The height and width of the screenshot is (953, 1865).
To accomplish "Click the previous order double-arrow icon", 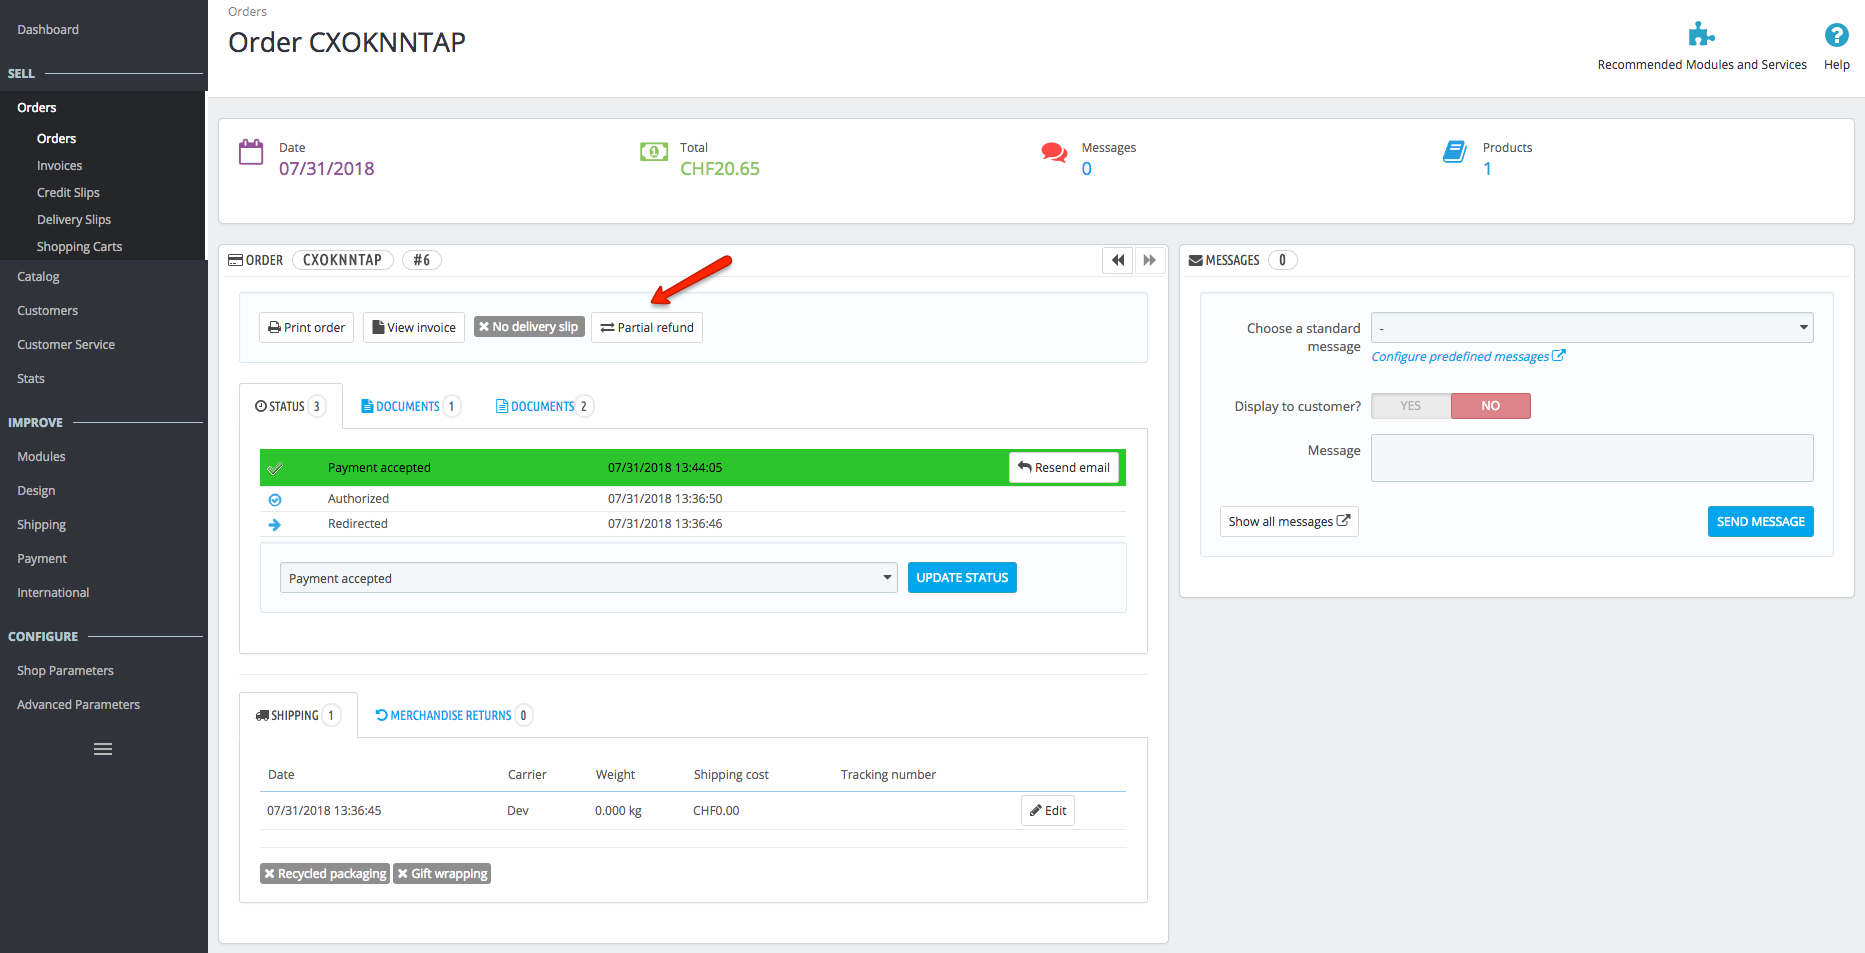I will pyautogui.click(x=1117, y=260).
